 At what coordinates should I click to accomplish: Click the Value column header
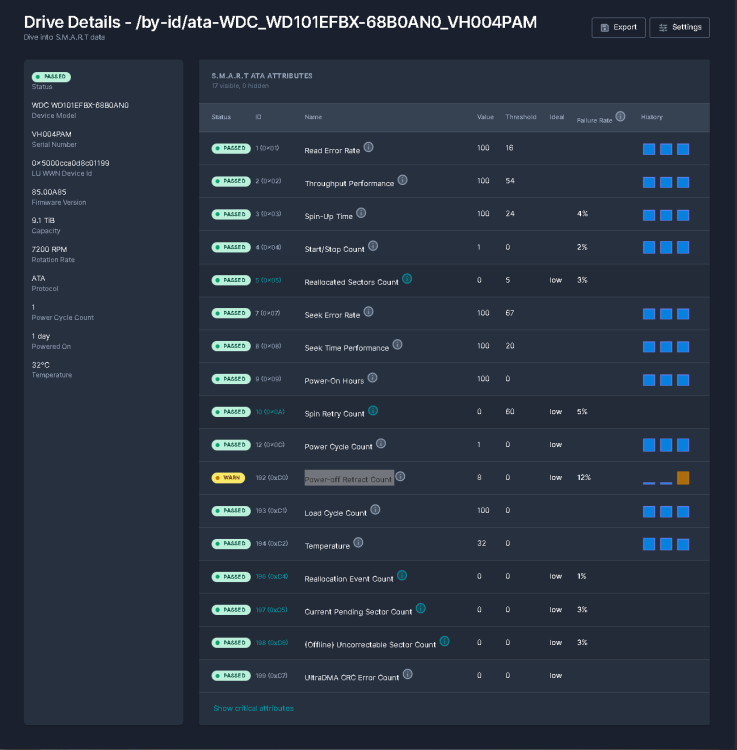(485, 117)
